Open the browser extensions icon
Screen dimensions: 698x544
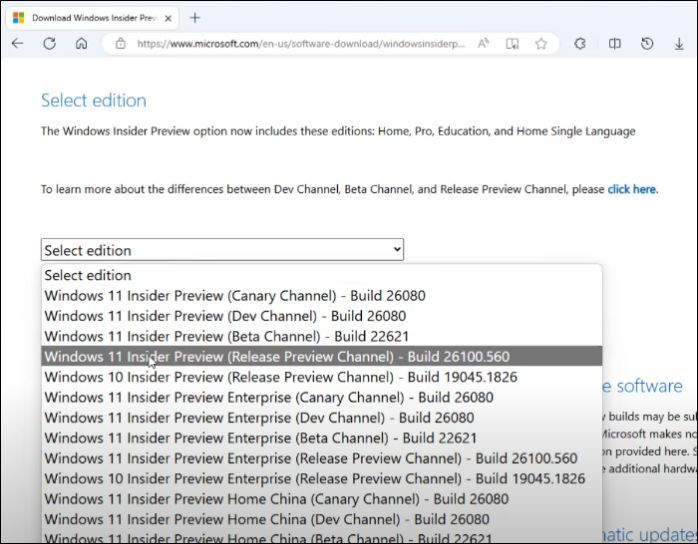point(579,44)
